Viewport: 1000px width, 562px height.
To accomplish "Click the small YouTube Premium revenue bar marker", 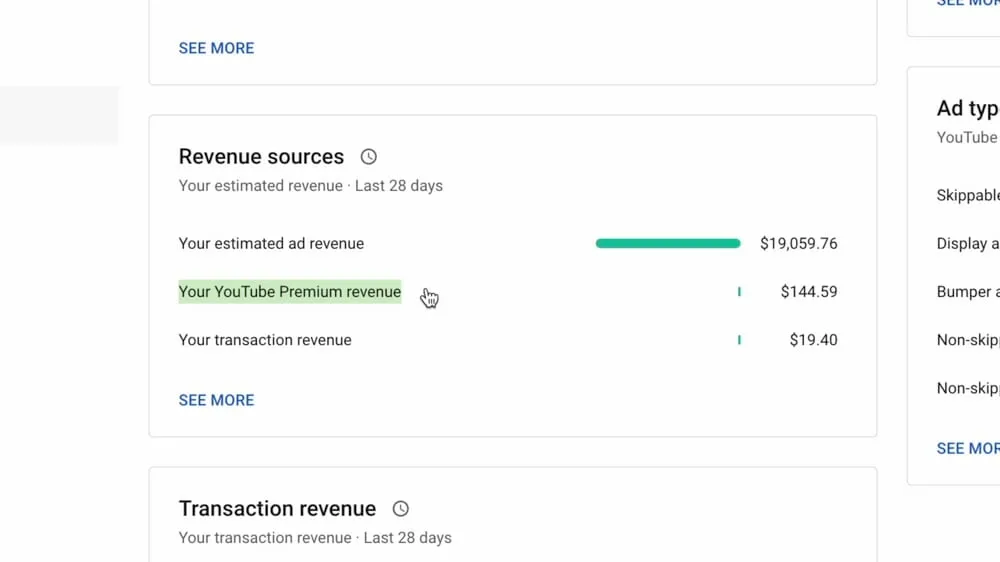I will point(739,292).
